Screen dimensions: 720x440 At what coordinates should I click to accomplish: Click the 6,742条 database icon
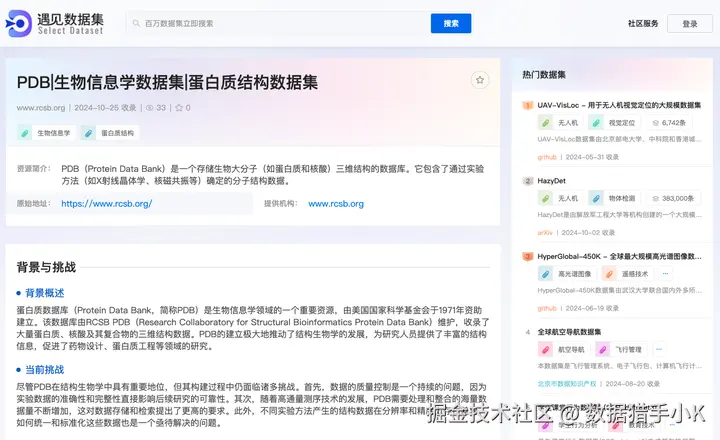pos(656,123)
